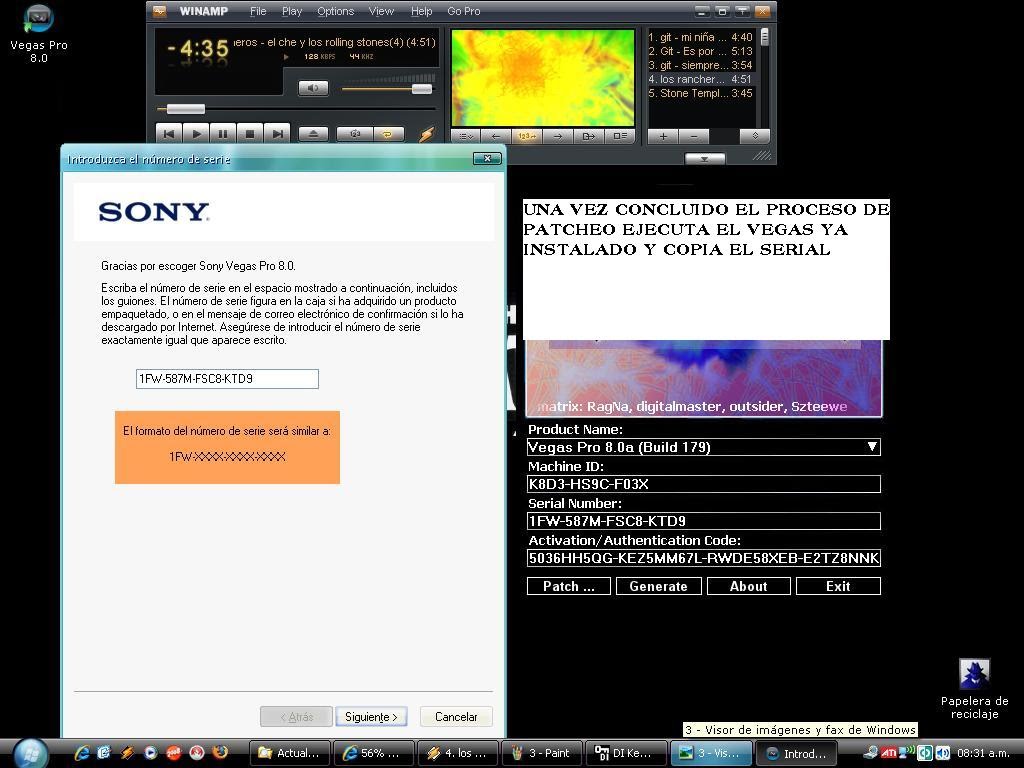Switch to previous Winamp visualization preset
1024x768 pixels.
(496, 136)
